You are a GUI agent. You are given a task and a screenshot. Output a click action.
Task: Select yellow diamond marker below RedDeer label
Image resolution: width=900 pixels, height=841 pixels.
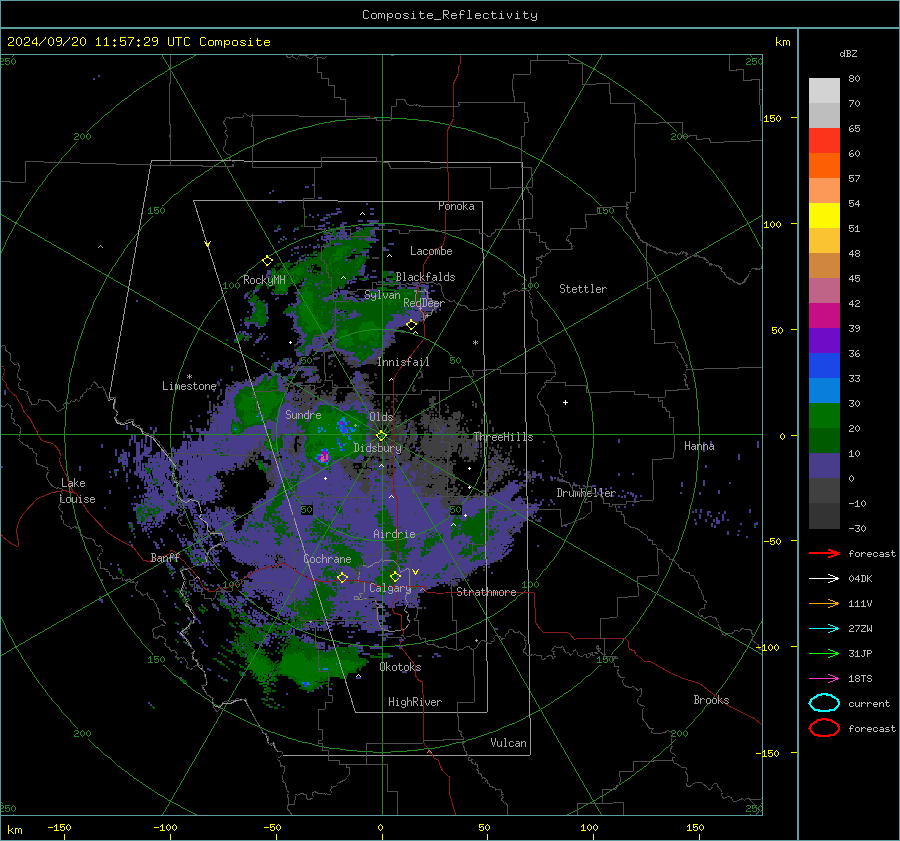pyautogui.click(x=411, y=325)
